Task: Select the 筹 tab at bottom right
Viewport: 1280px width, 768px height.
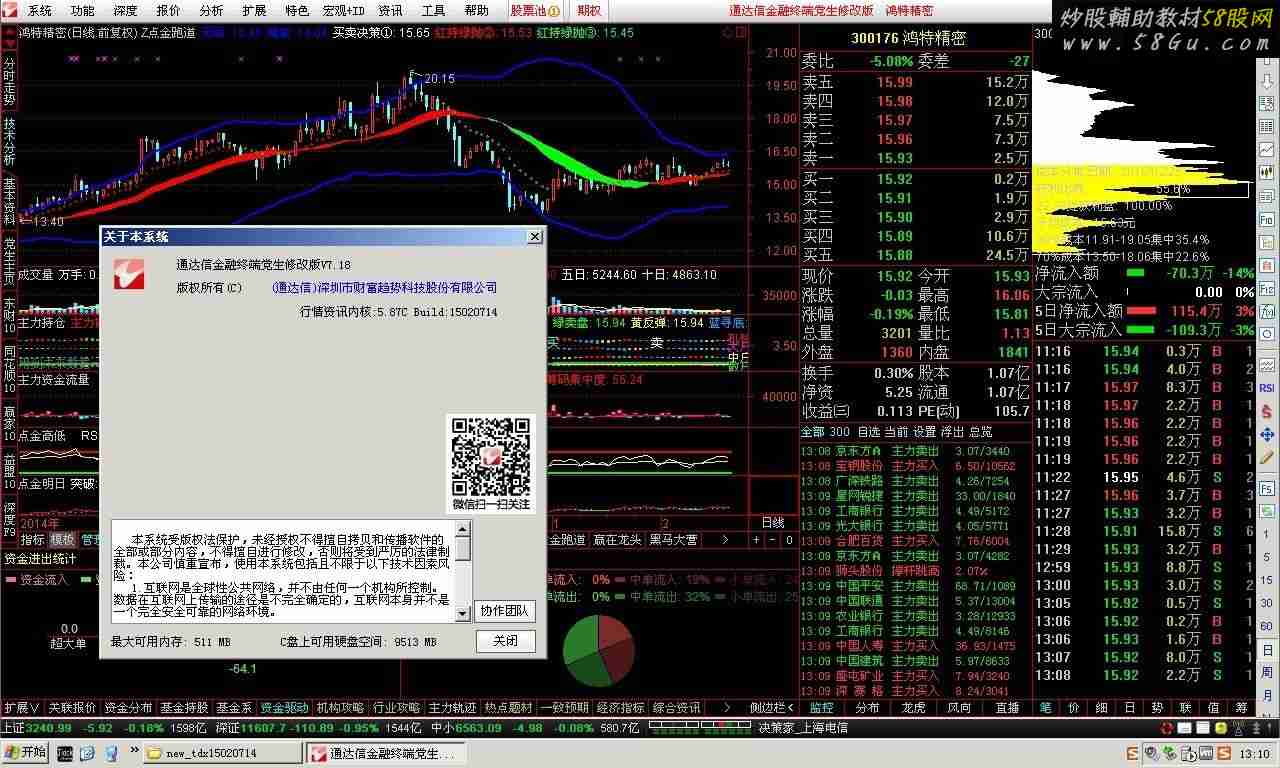Action: point(1241,708)
